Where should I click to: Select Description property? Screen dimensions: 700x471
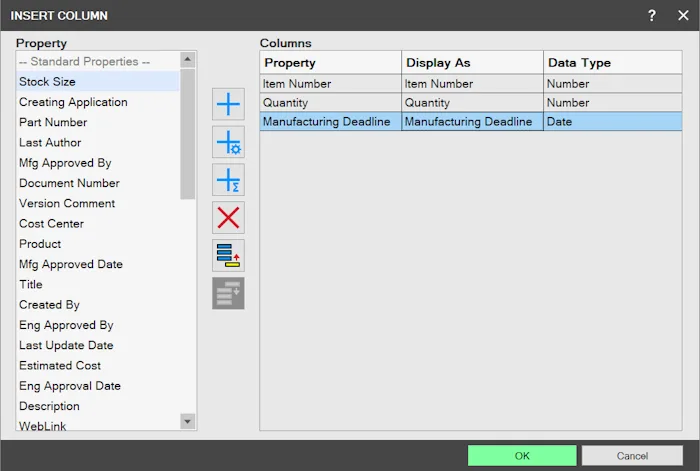98,406
